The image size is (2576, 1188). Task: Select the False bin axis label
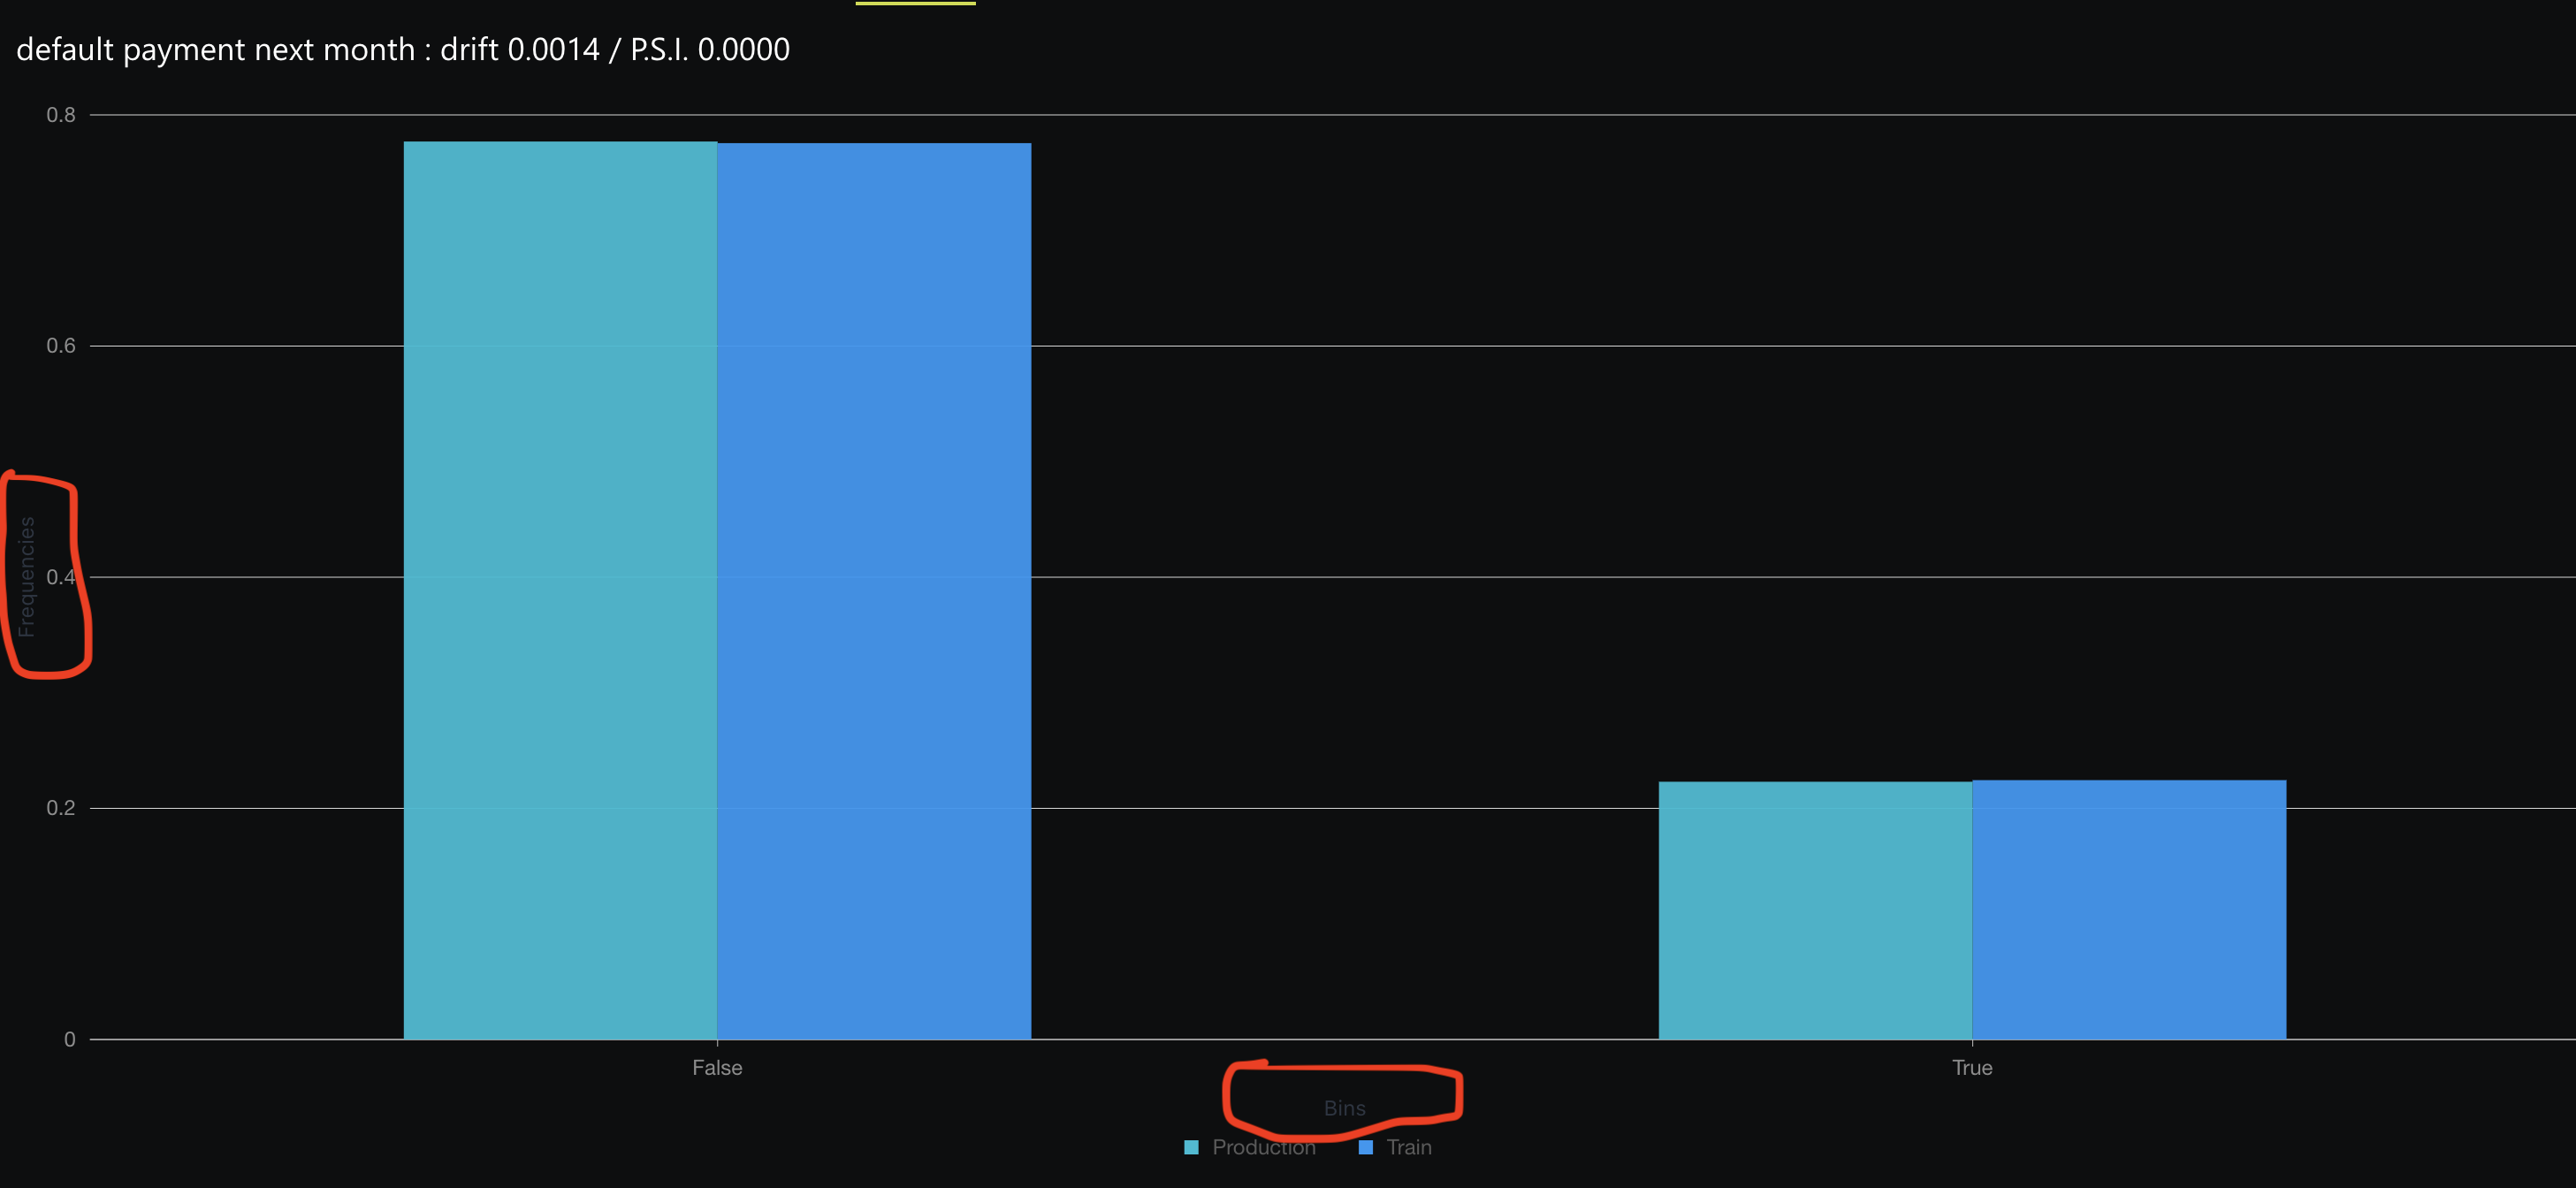[717, 1068]
